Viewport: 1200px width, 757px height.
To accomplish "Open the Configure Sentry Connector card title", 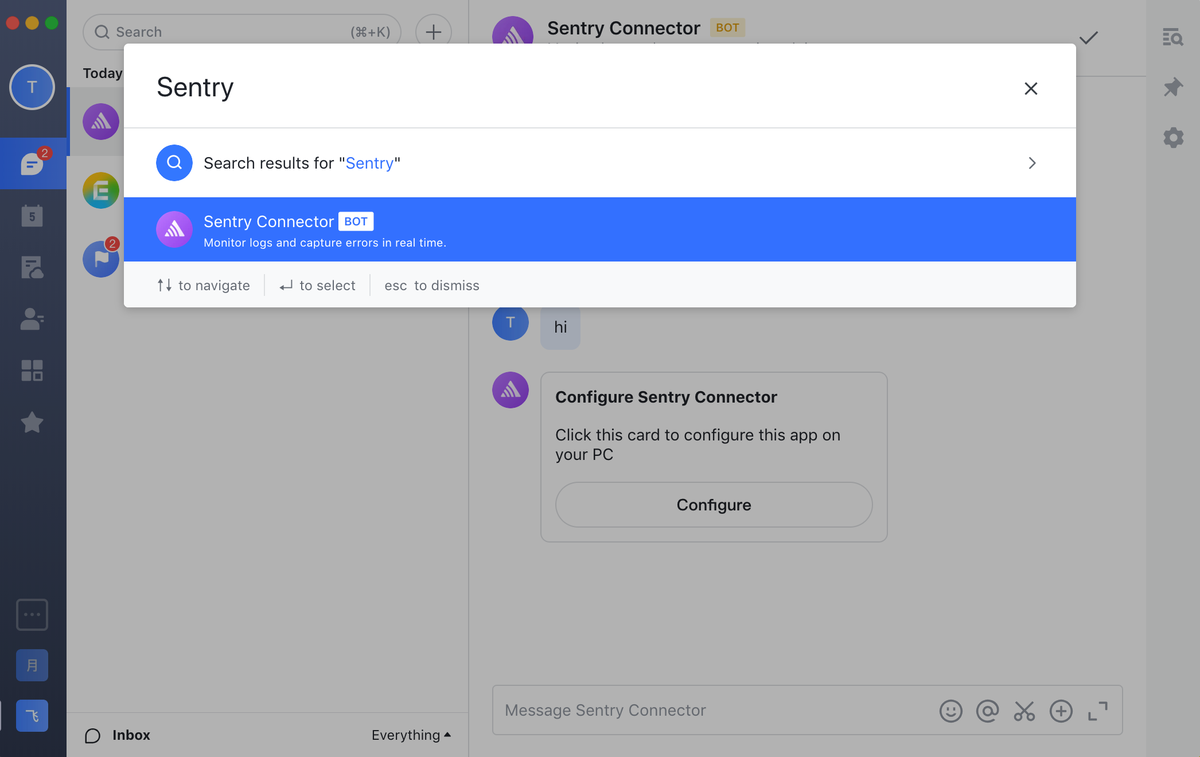I will pyautogui.click(x=666, y=397).
